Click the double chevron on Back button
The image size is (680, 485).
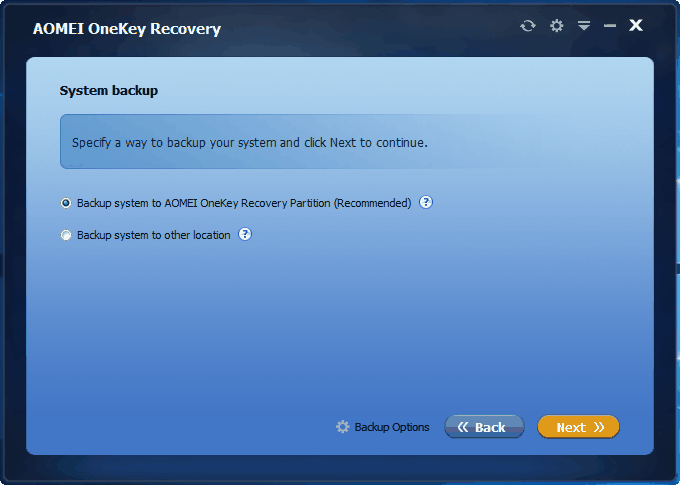463,427
